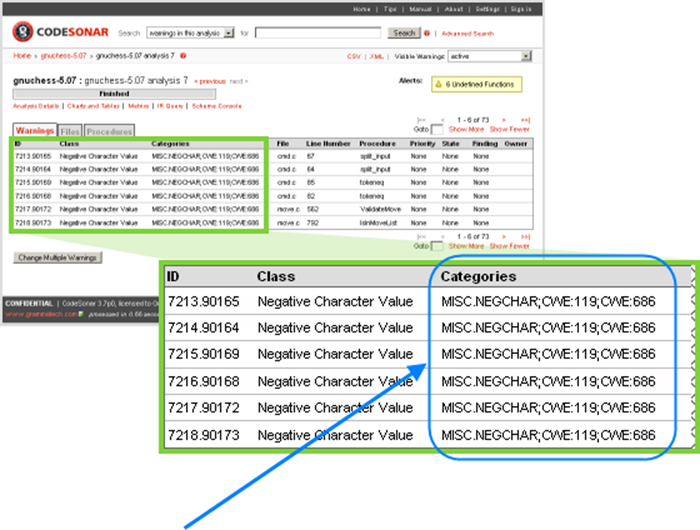Click line number 85 in the tokeneq row

pyautogui.click(x=311, y=183)
